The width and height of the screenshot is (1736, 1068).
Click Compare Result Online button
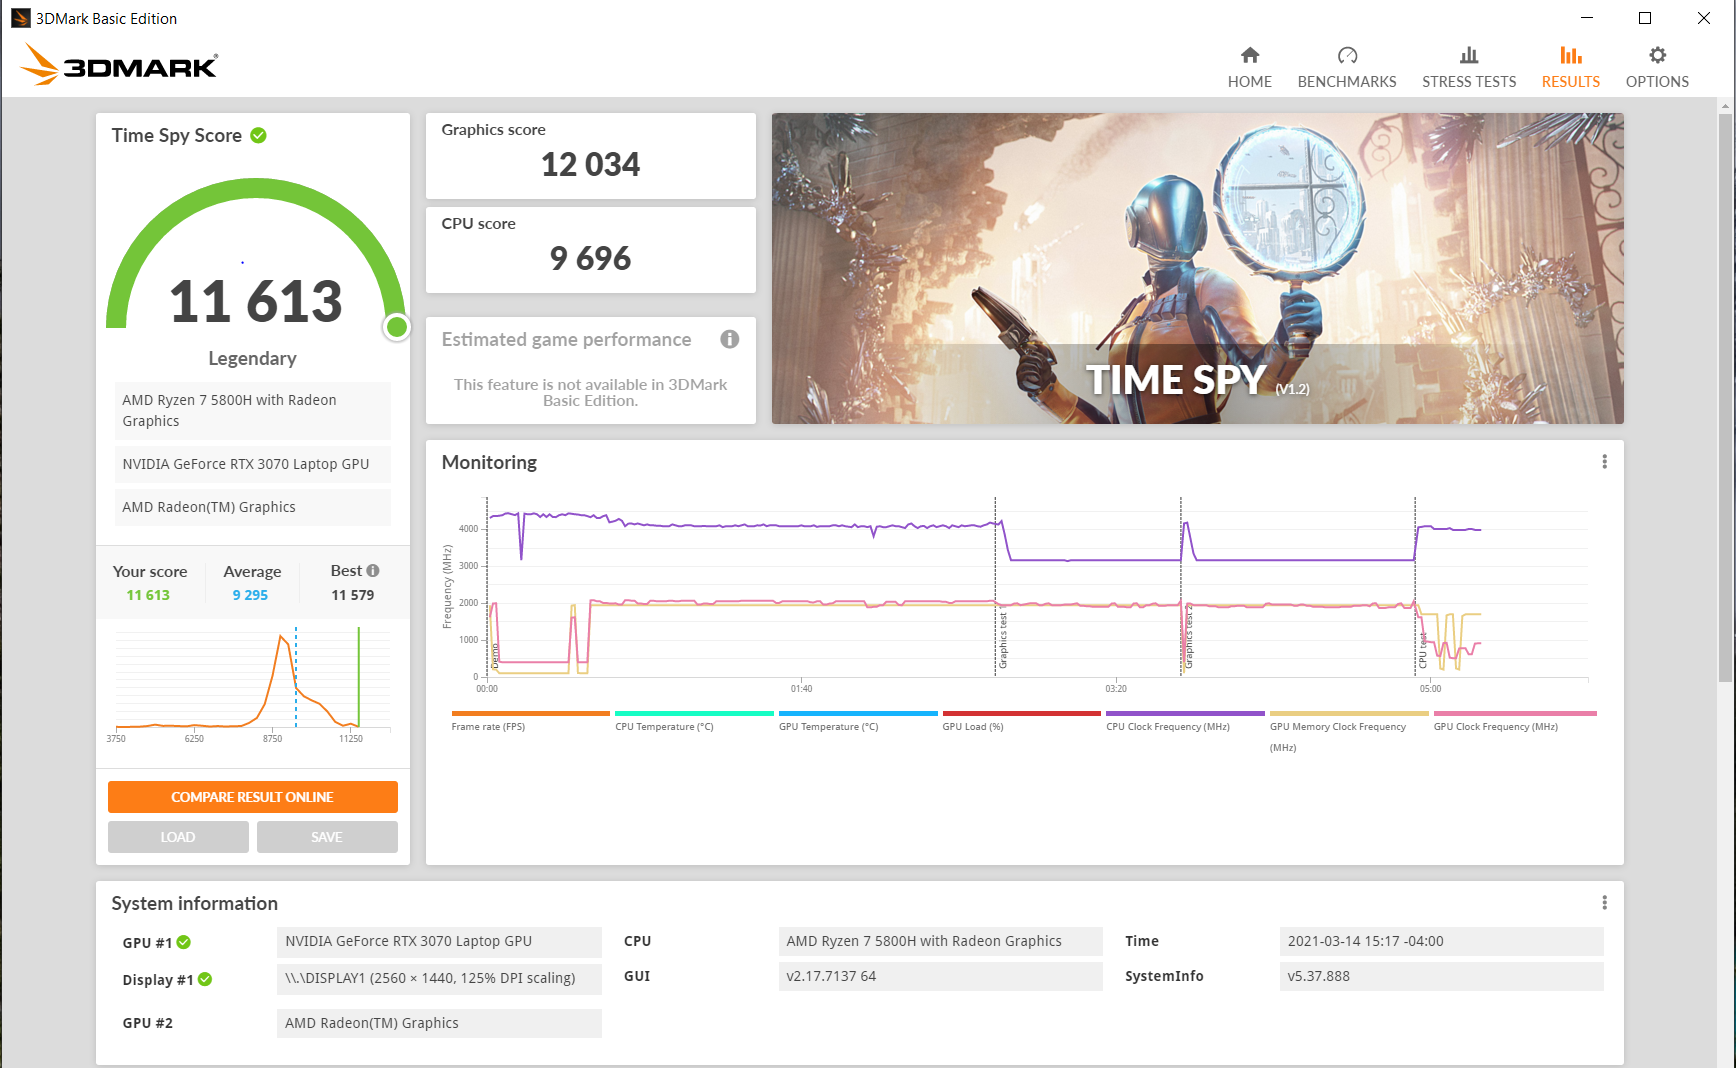point(253,797)
